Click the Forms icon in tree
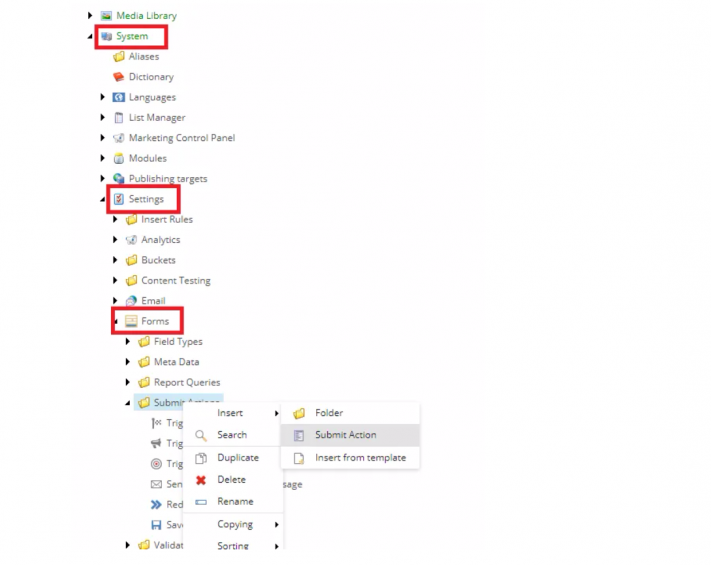The height and width of the screenshot is (565, 711). click(x=131, y=321)
